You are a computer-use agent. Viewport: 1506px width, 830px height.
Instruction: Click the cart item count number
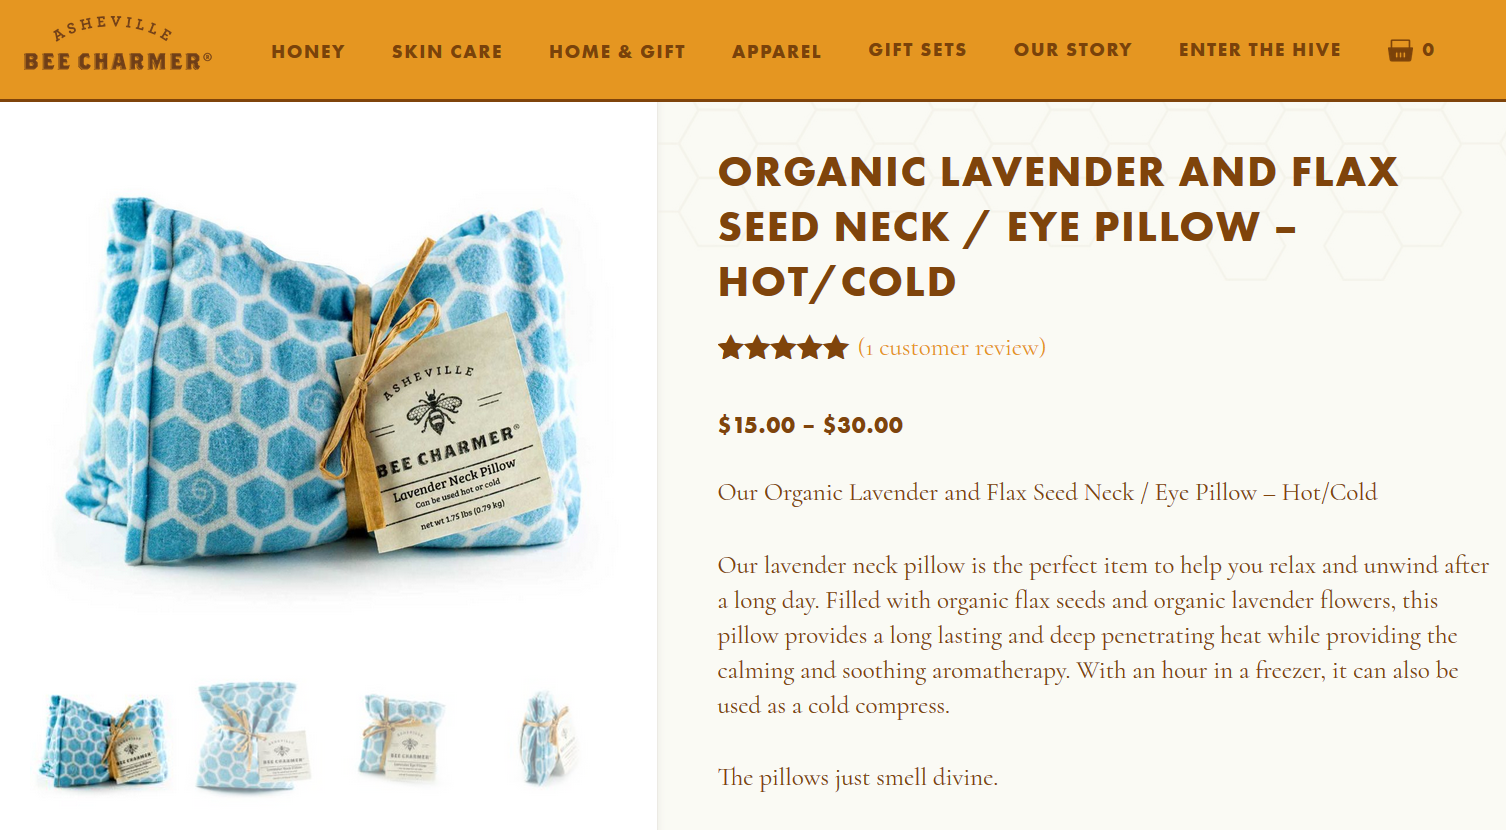(1428, 50)
